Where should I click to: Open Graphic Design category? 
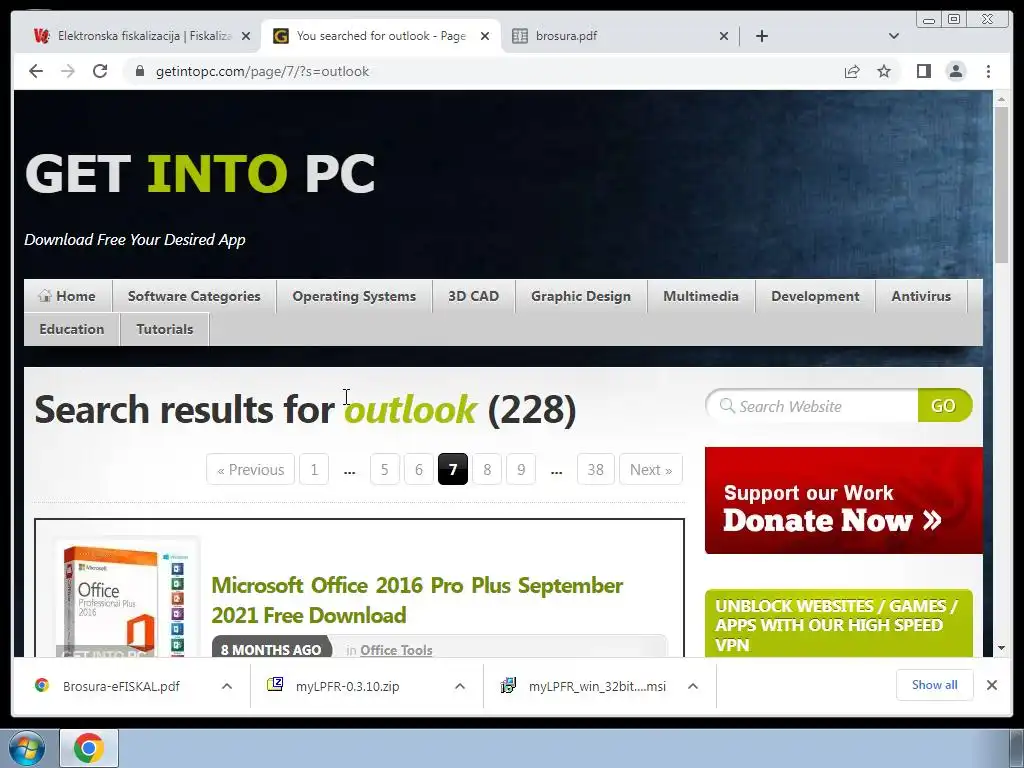581,296
